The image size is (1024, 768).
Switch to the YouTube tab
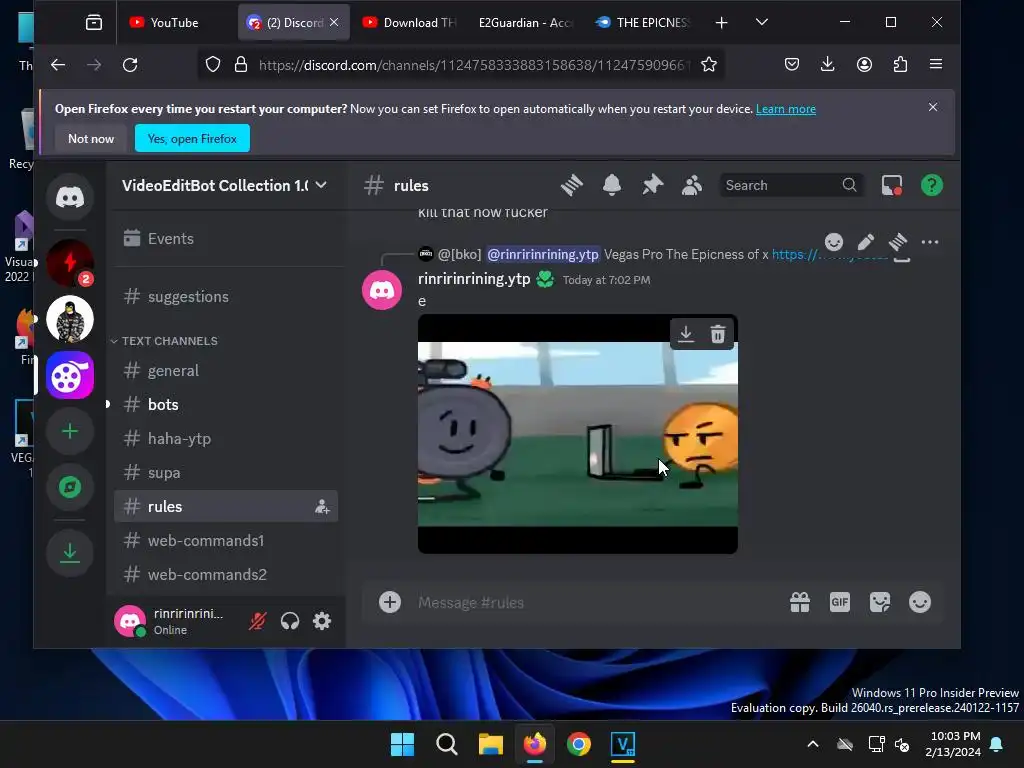[x=176, y=23]
